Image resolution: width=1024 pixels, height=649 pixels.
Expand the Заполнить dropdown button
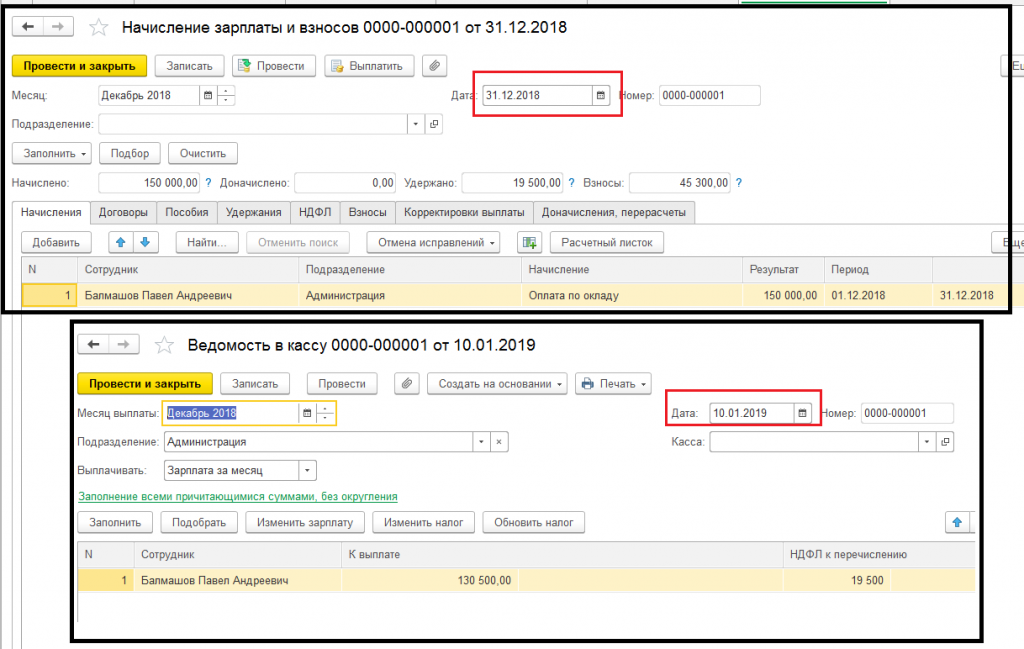point(51,153)
